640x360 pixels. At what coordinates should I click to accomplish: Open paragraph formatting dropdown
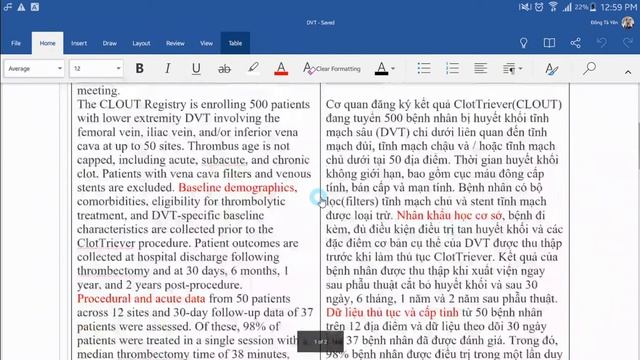tap(512, 69)
